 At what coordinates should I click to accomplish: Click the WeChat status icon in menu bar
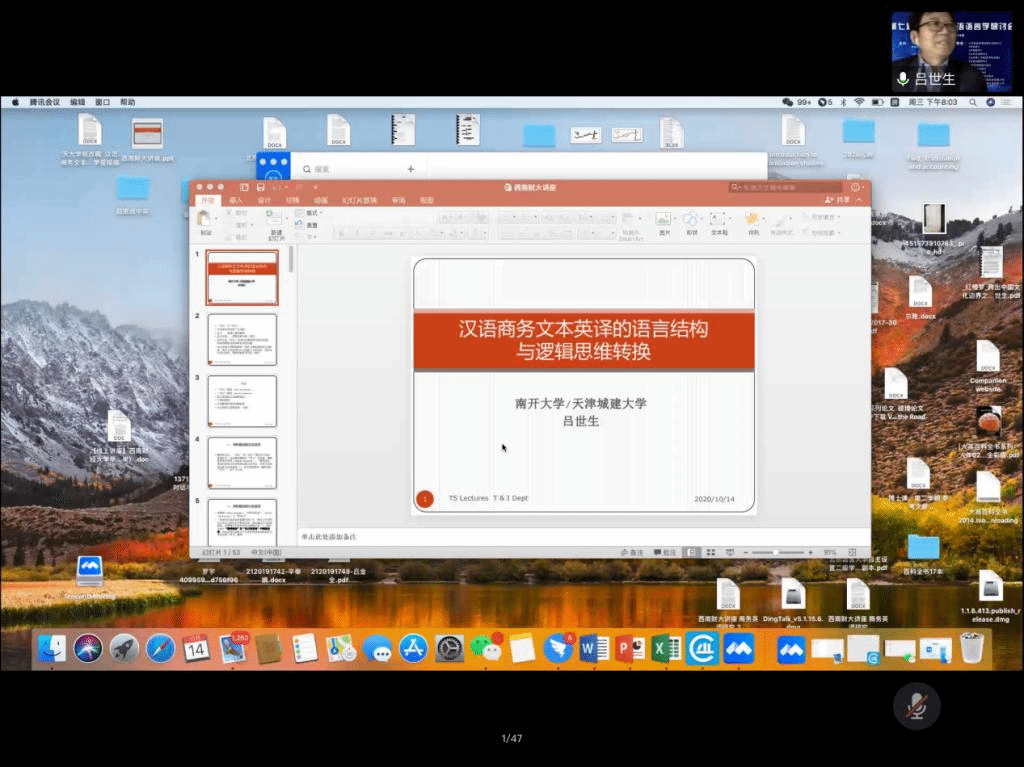click(788, 102)
